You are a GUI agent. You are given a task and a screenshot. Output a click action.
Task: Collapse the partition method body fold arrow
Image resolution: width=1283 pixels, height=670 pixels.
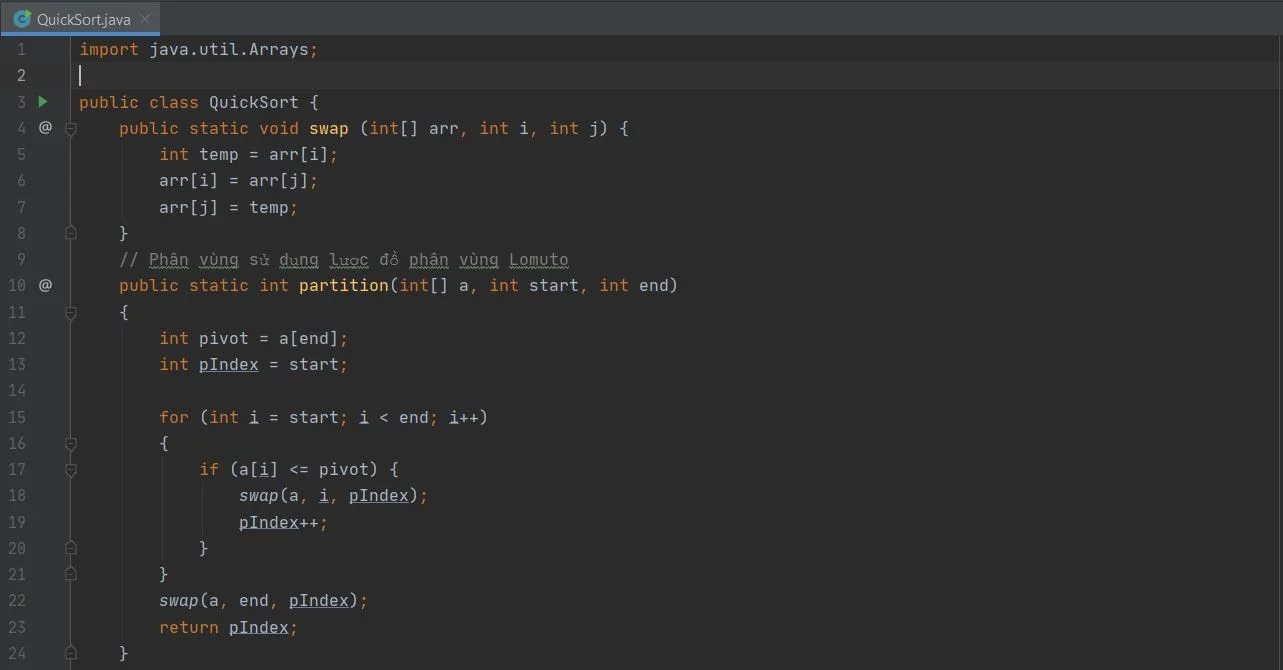(x=70, y=312)
